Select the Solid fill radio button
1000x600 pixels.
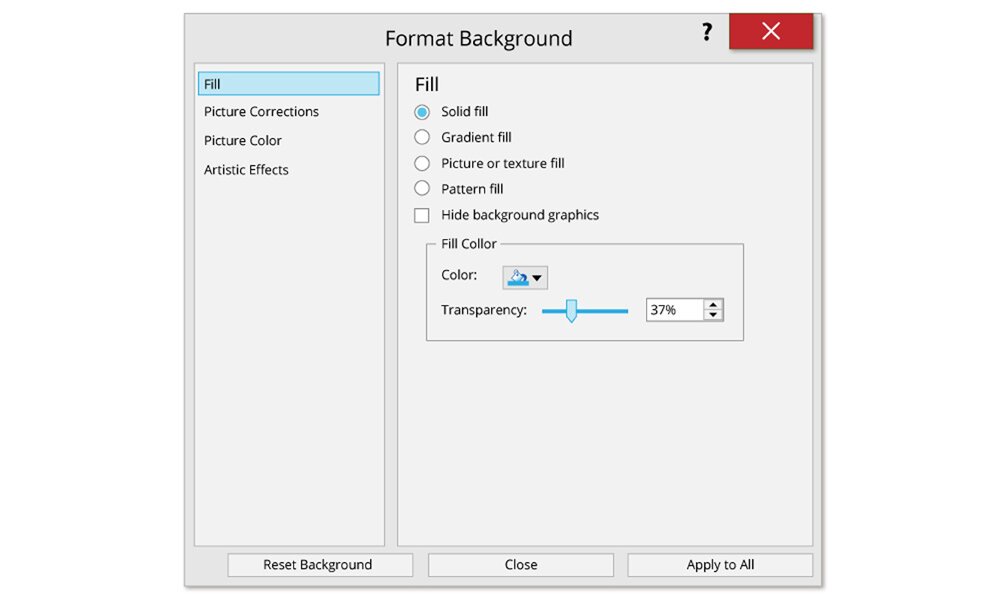pyautogui.click(x=422, y=112)
